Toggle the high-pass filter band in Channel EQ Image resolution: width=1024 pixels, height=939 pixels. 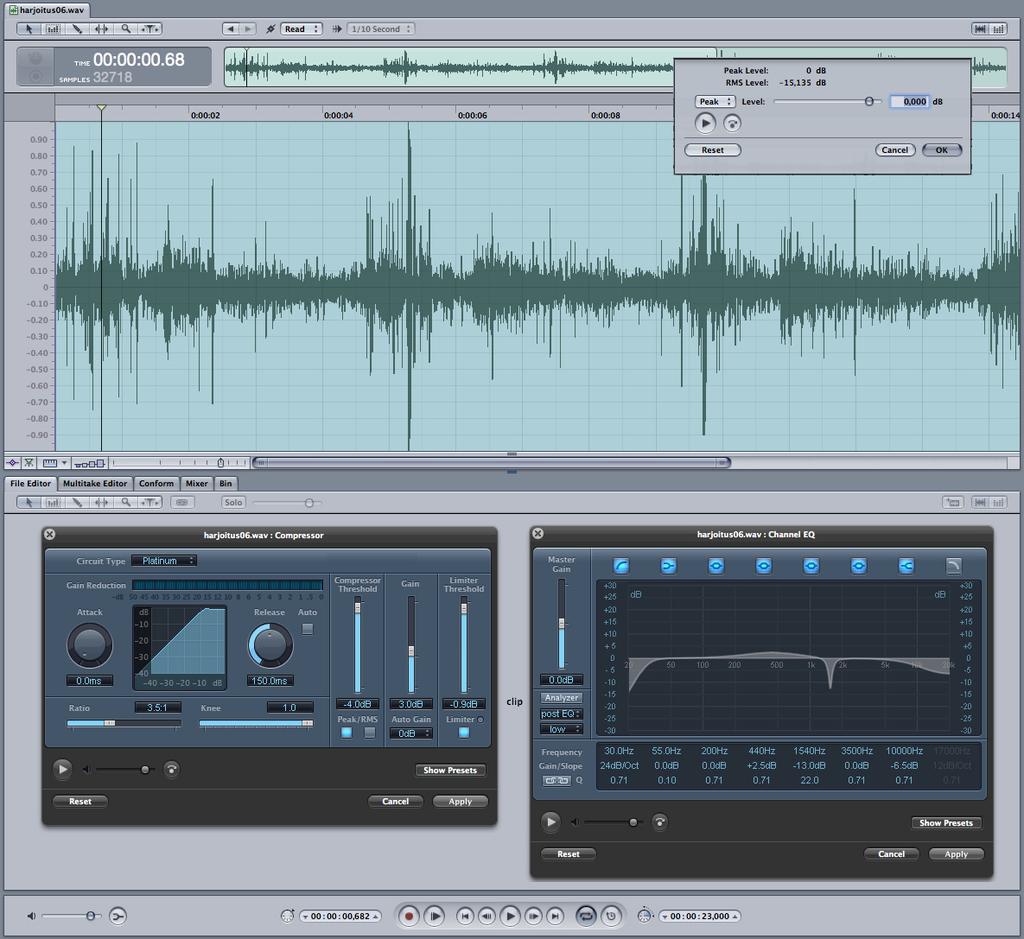[621, 565]
